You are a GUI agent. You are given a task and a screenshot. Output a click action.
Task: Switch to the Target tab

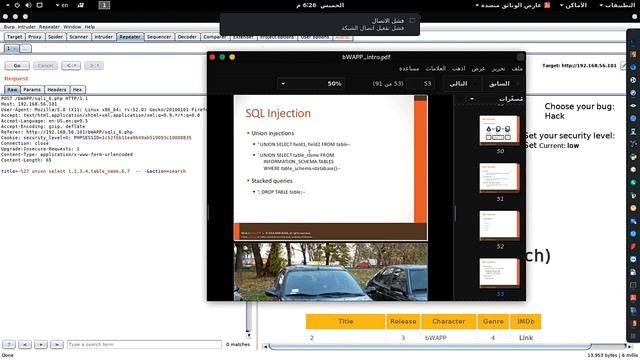tap(14, 37)
